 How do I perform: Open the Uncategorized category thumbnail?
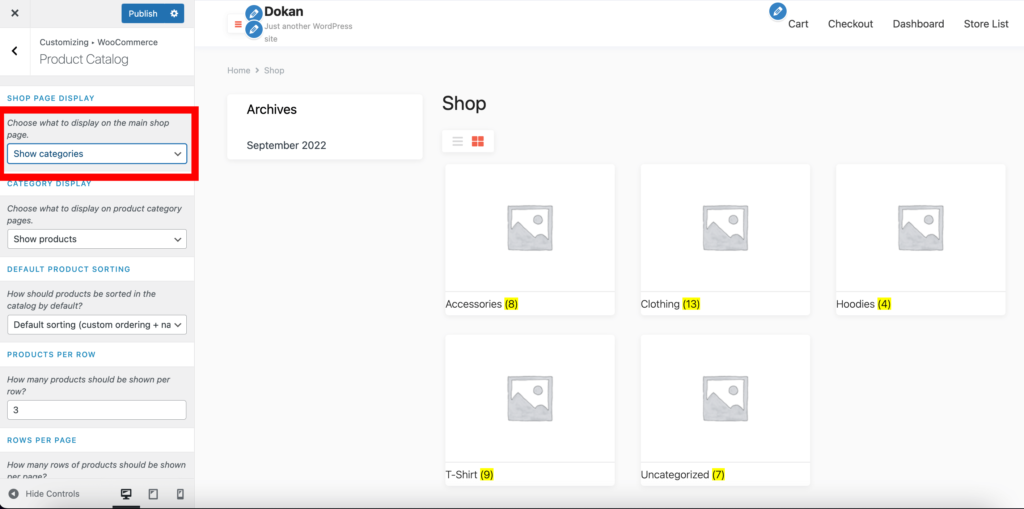coord(725,399)
